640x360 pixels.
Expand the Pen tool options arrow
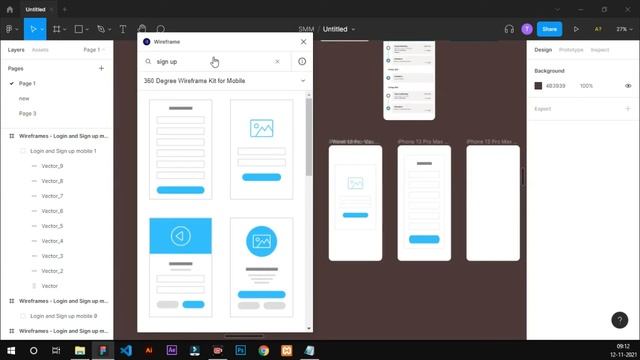[109, 29]
